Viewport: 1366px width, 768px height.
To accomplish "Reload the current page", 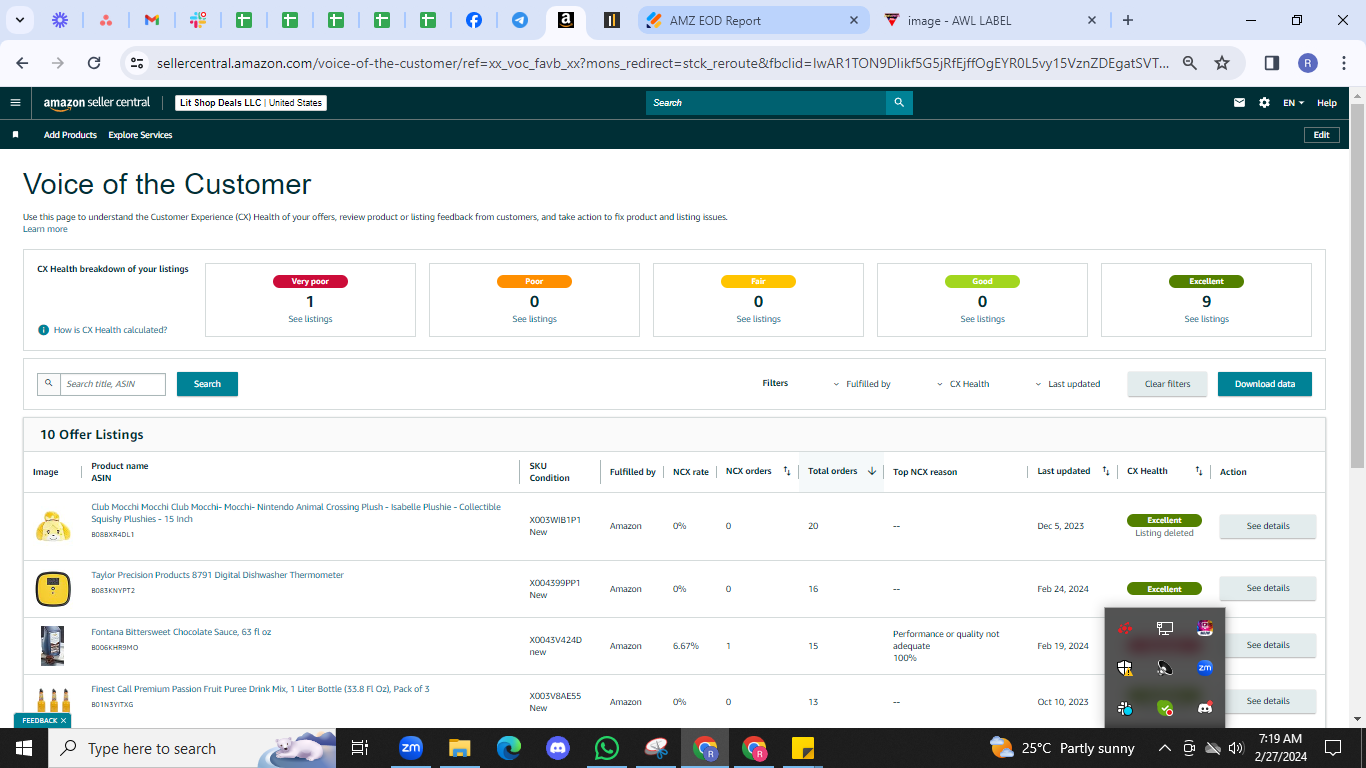I will (94, 63).
